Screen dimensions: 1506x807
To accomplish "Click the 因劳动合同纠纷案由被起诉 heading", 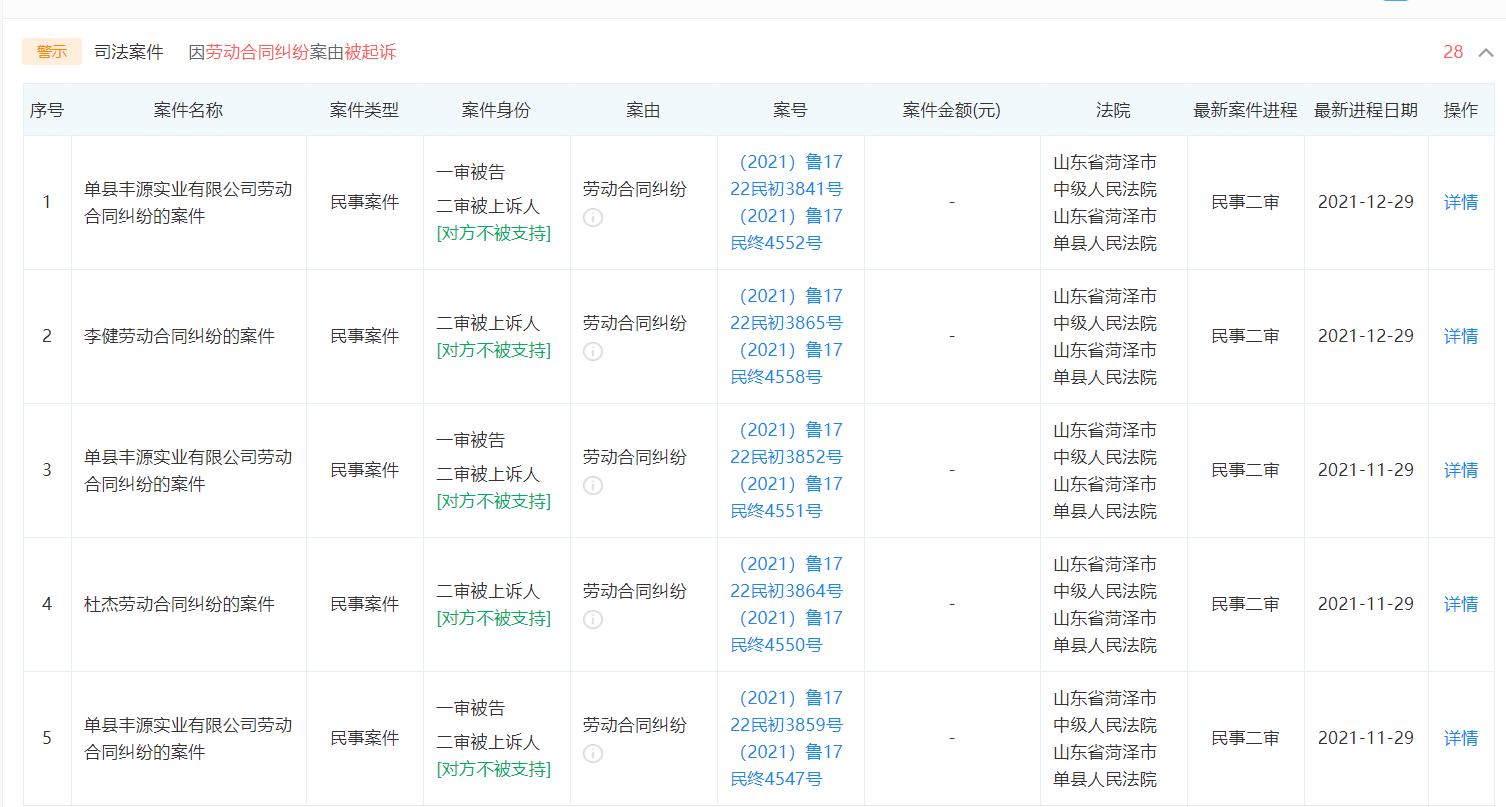I will [x=291, y=51].
